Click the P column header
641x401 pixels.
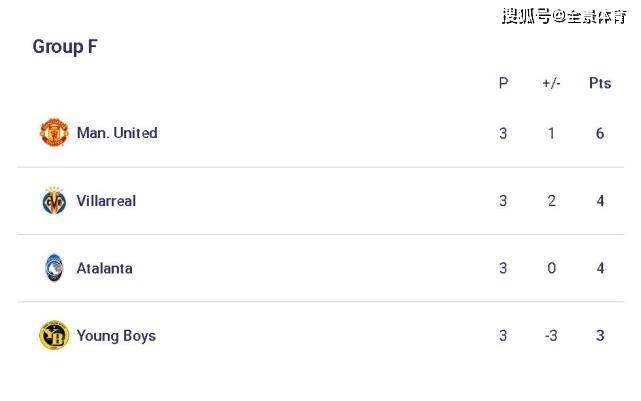(x=503, y=83)
